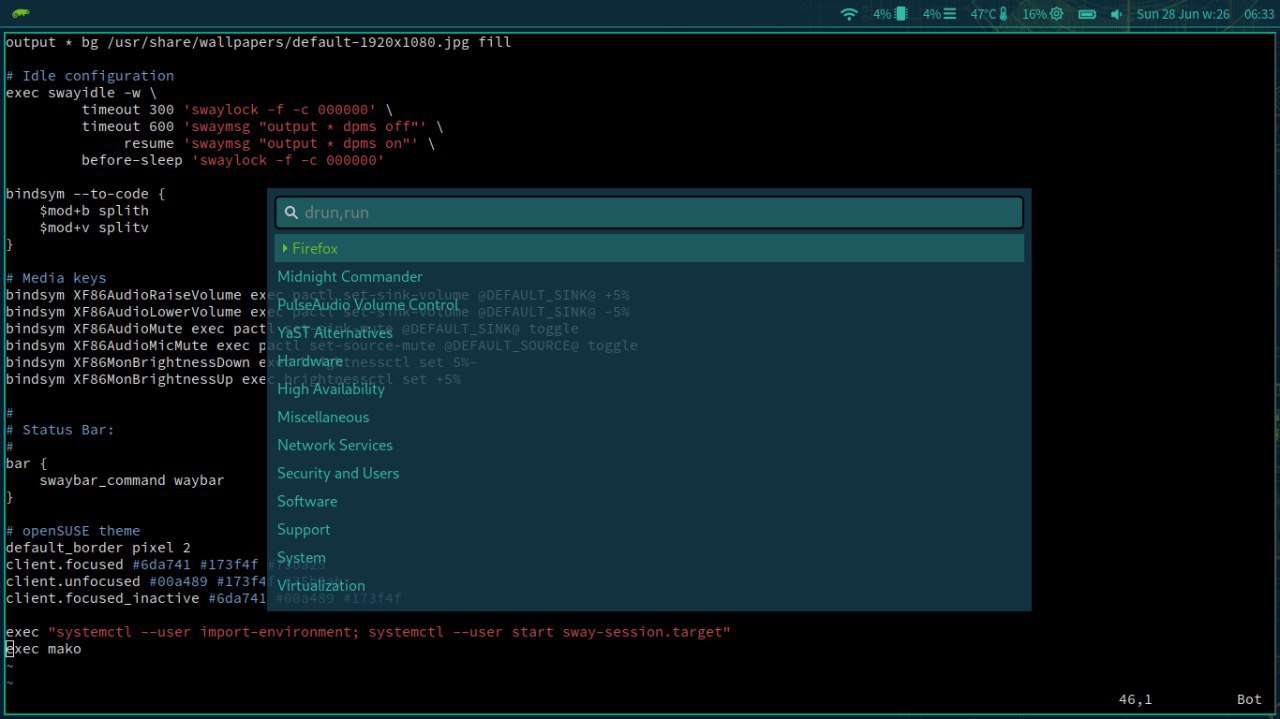Open the Wi-Fi network indicator
Viewport: 1280px width, 719px height.
(x=849, y=14)
